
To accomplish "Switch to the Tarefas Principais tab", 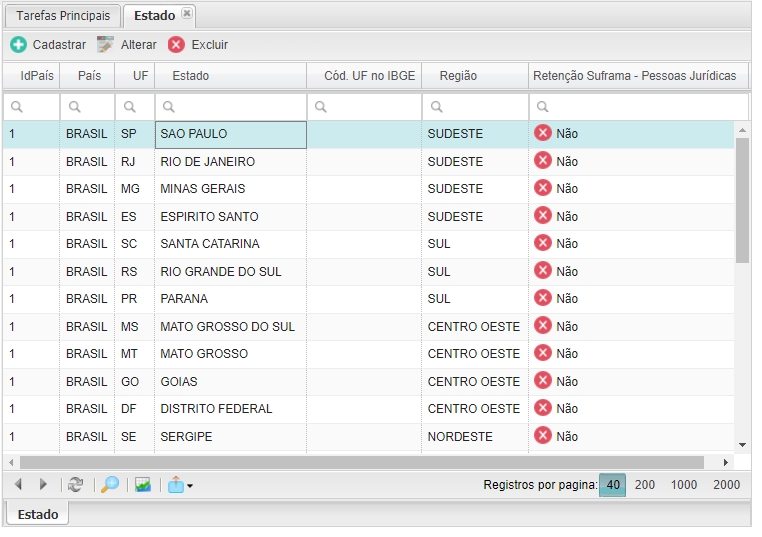I will [63, 16].
